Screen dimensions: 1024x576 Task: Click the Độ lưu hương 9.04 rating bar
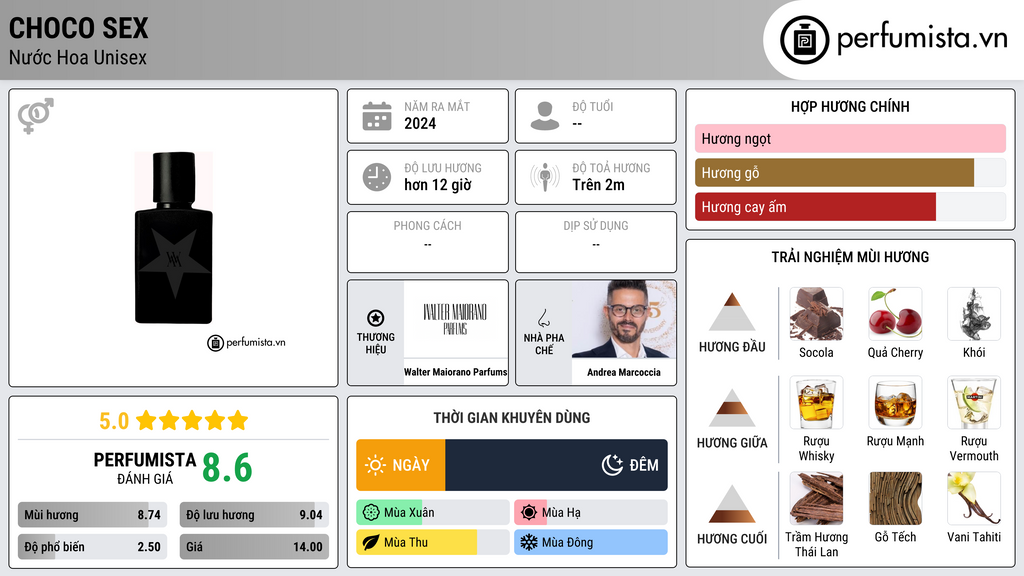[x=254, y=515]
